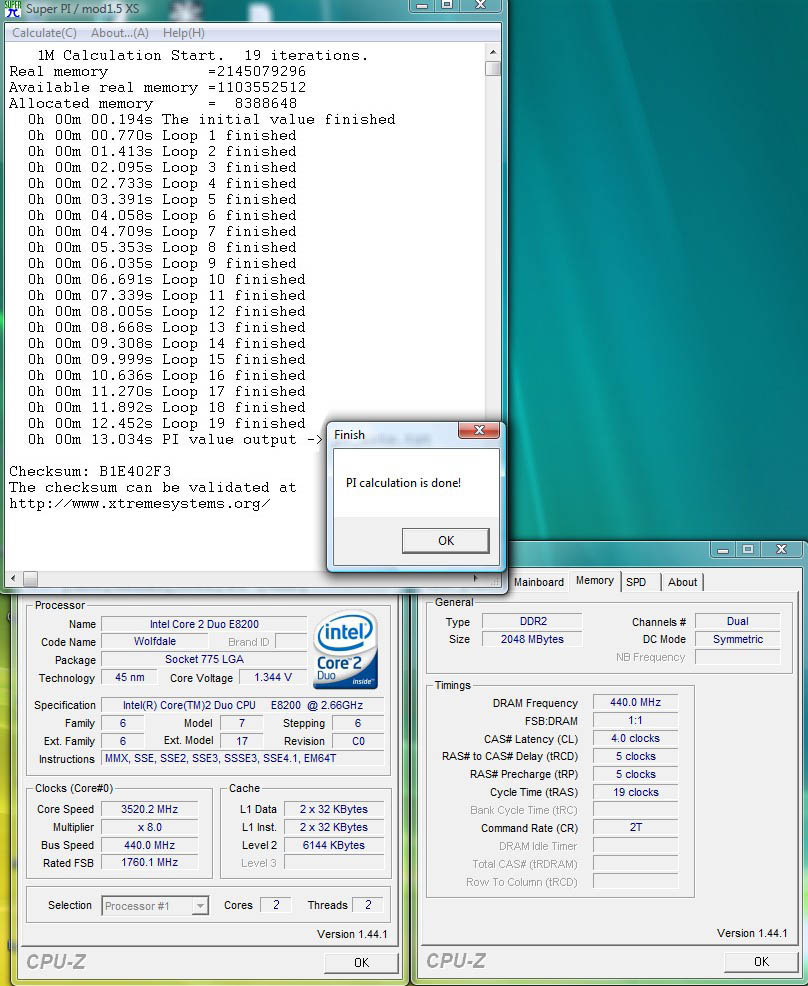Click the Threads count field

[368, 905]
